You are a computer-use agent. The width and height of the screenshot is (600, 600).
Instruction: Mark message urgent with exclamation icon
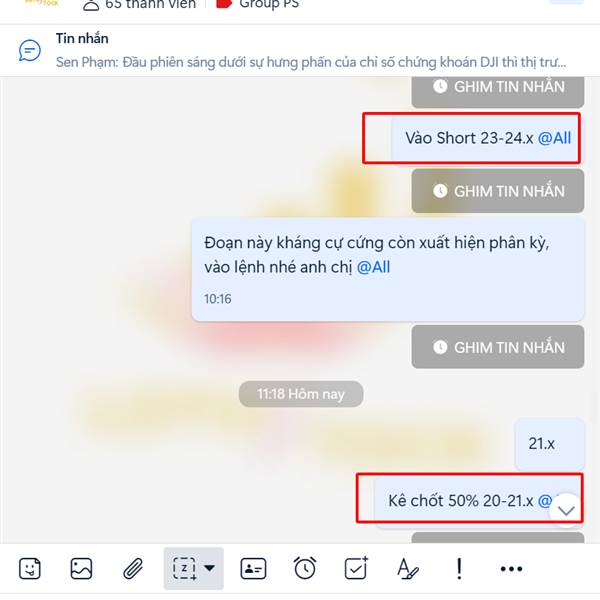(x=459, y=569)
